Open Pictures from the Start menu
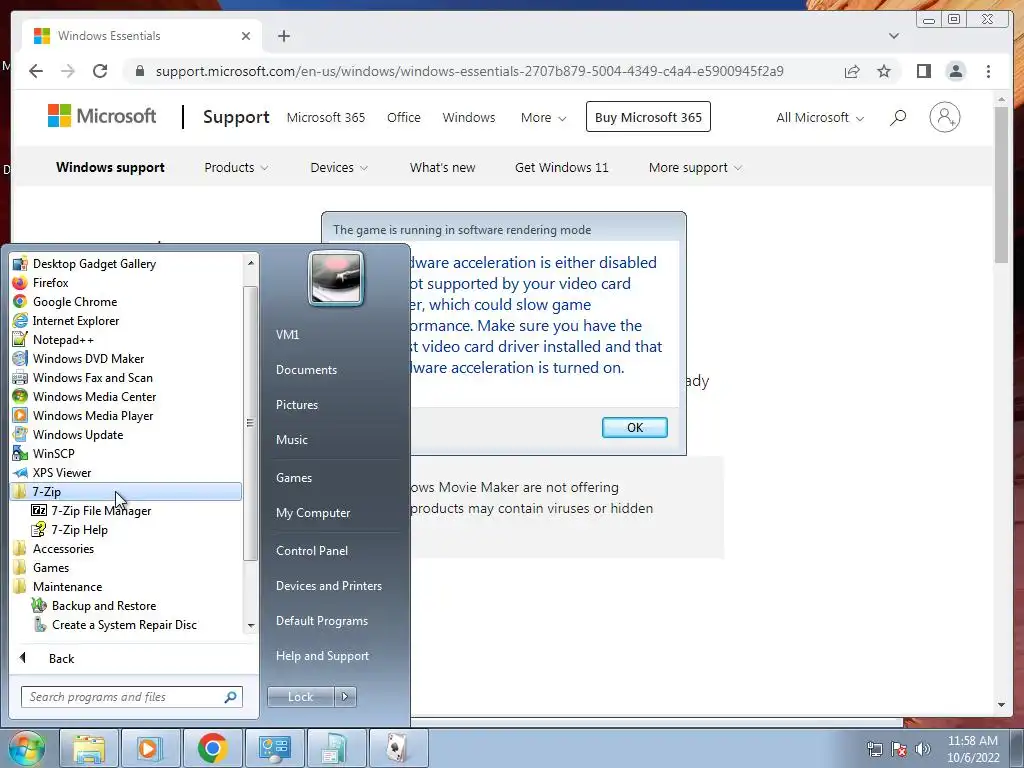The image size is (1024, 768). [296, 405]
